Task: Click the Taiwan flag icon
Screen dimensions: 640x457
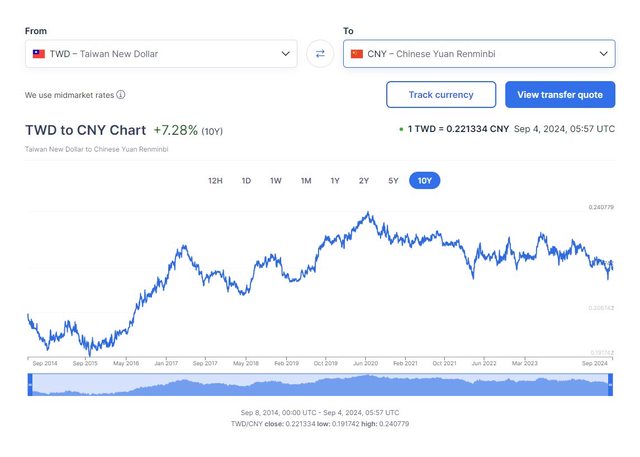Action: [x=39, y=54]
